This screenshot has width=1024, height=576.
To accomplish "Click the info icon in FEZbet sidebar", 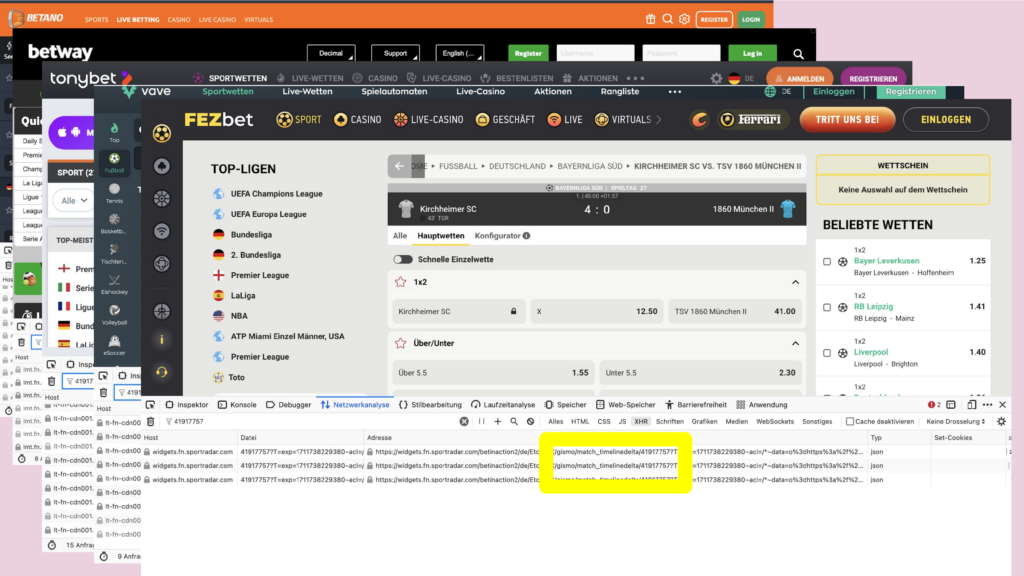I will point(162,340).
